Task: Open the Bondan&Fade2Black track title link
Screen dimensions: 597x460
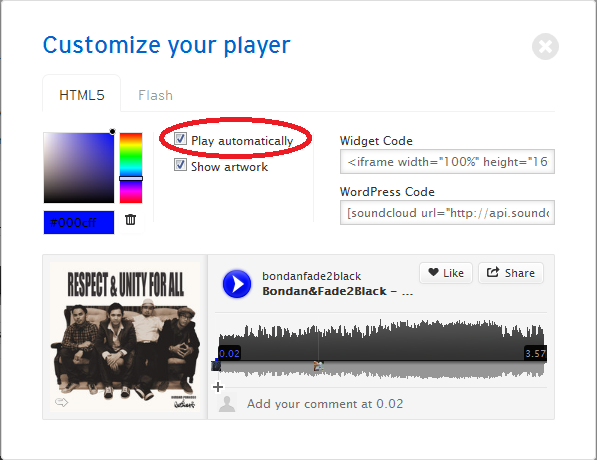Action: click(337, 291)
